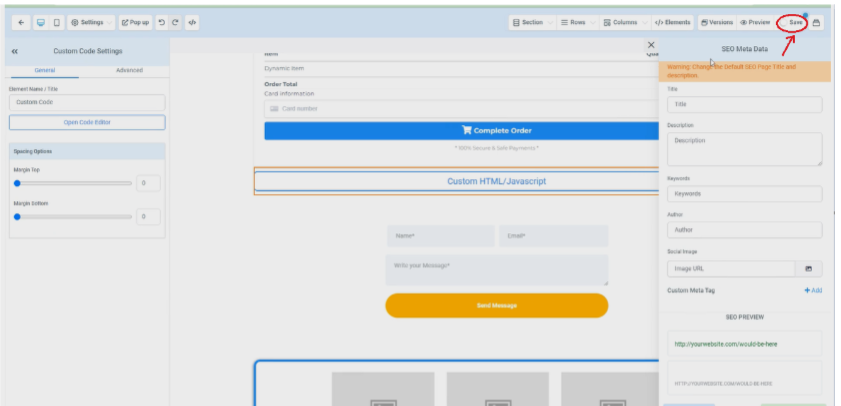The image size is (841, 406).
Task: Expand the Section dropdown
Action: (x=530, y=22)
